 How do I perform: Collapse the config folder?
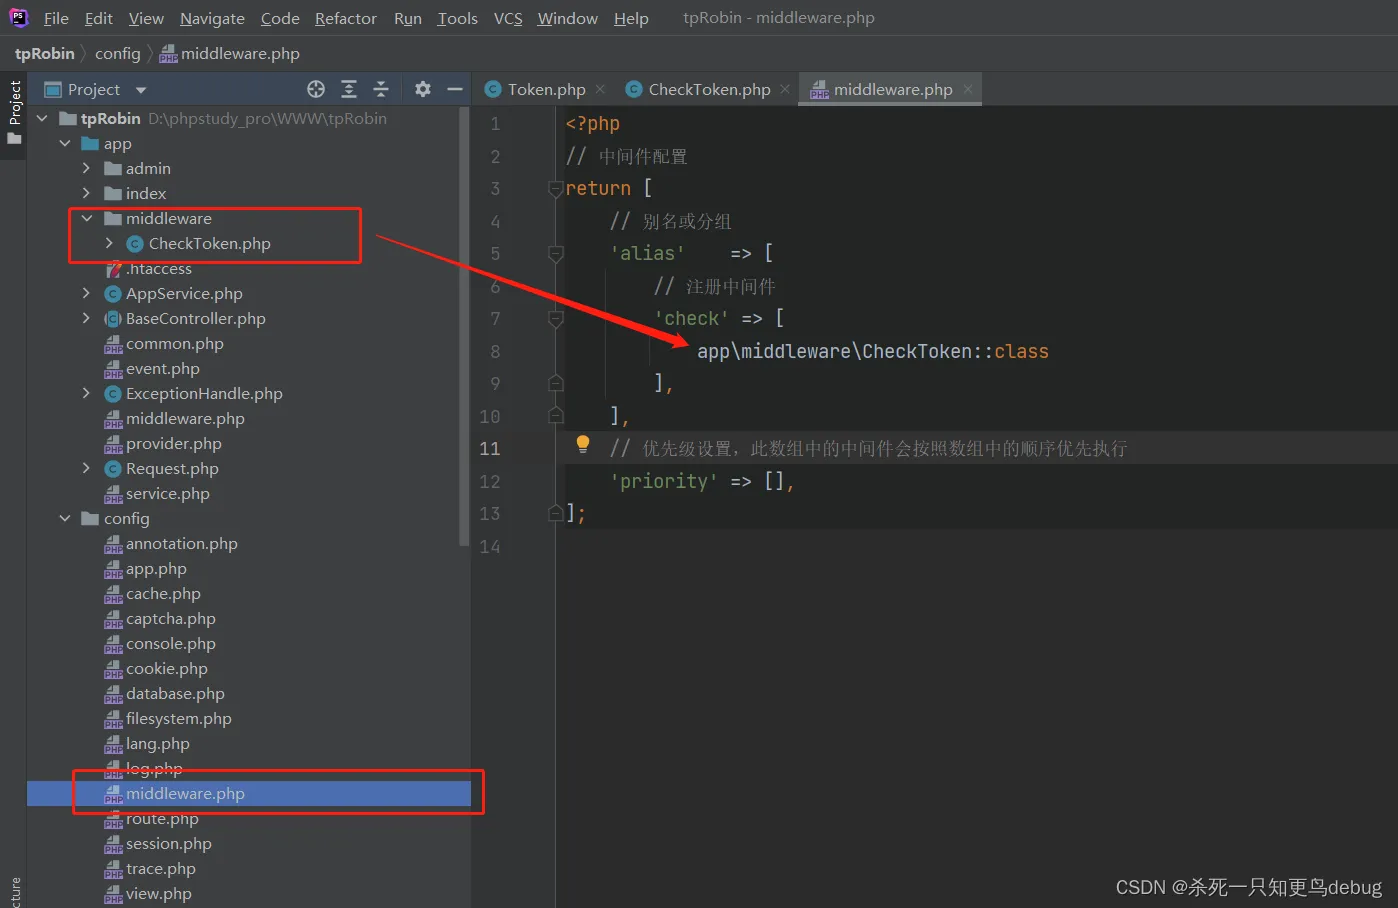pyautogui.click(x=65, y=518)
